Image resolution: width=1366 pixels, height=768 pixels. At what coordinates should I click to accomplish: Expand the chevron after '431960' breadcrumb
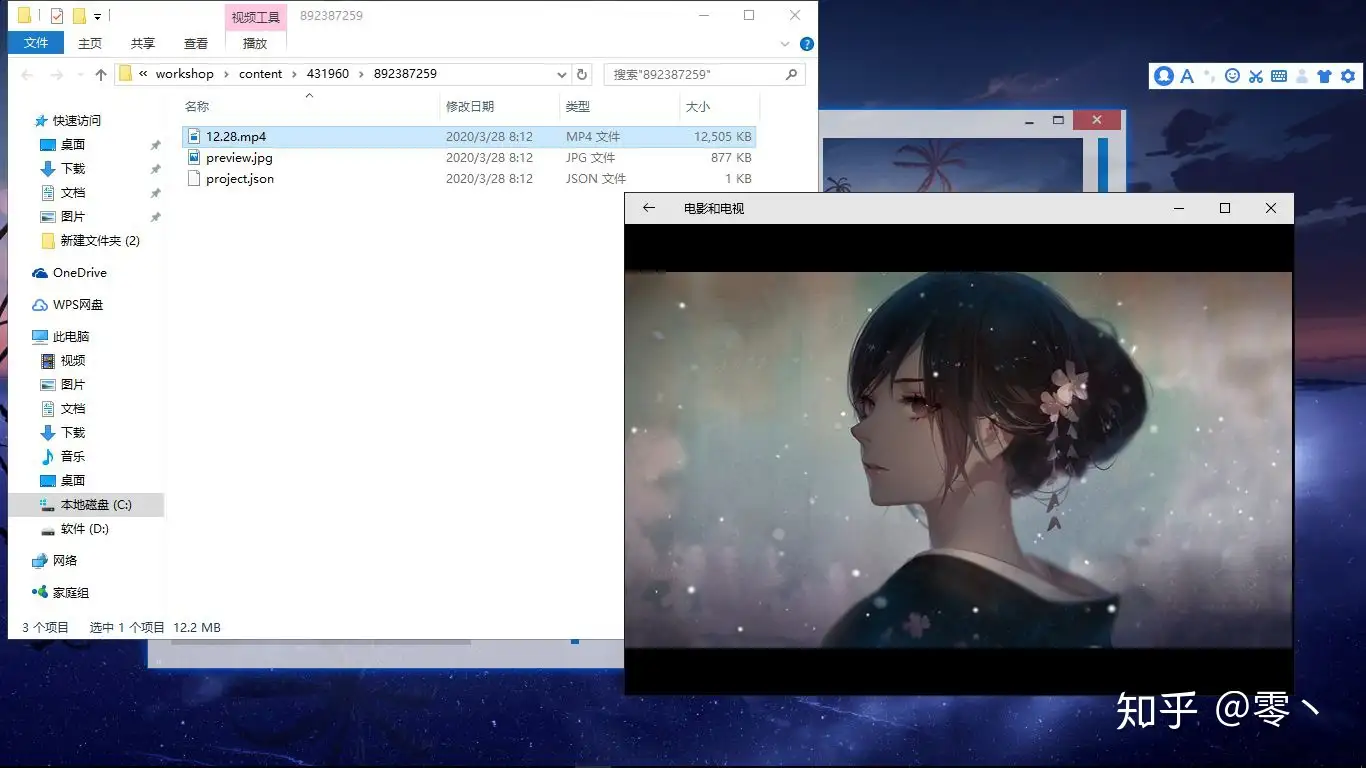[361, 74]
